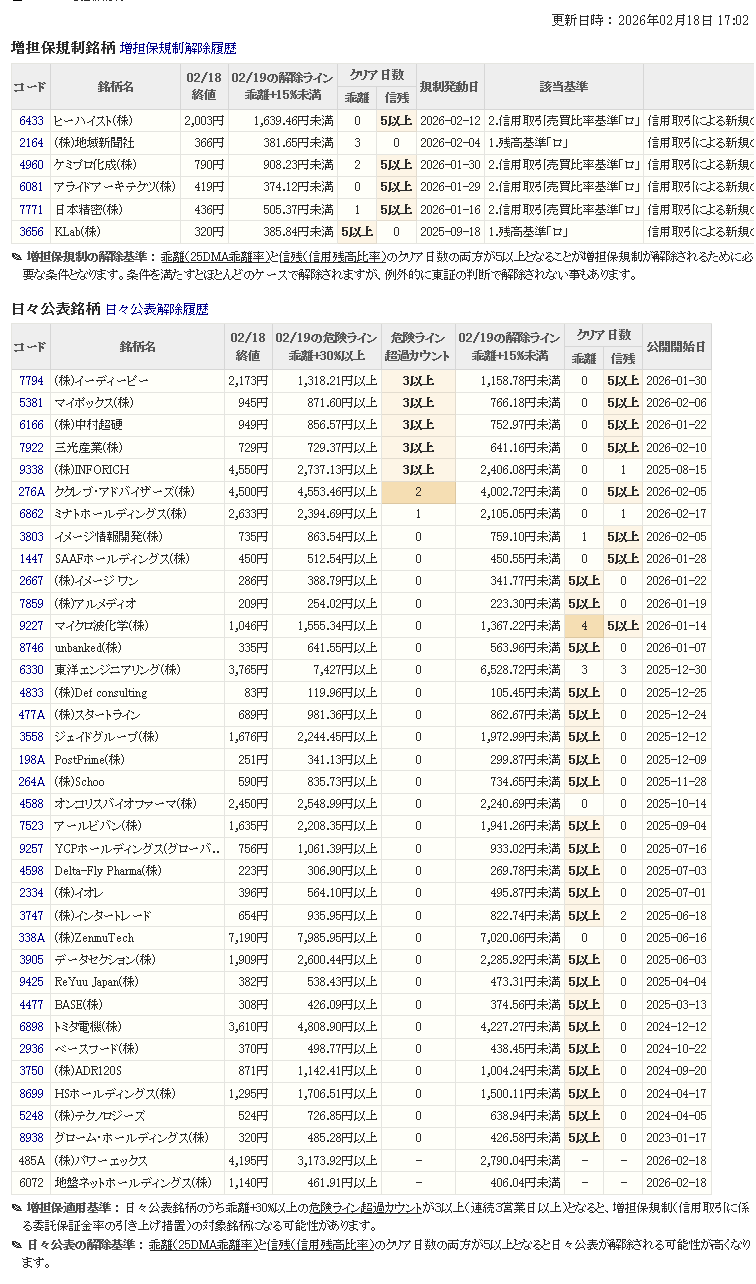Click the 公開開始日 column header
The width and height of the screenshot is (756, 1284).
pos(676,347)
